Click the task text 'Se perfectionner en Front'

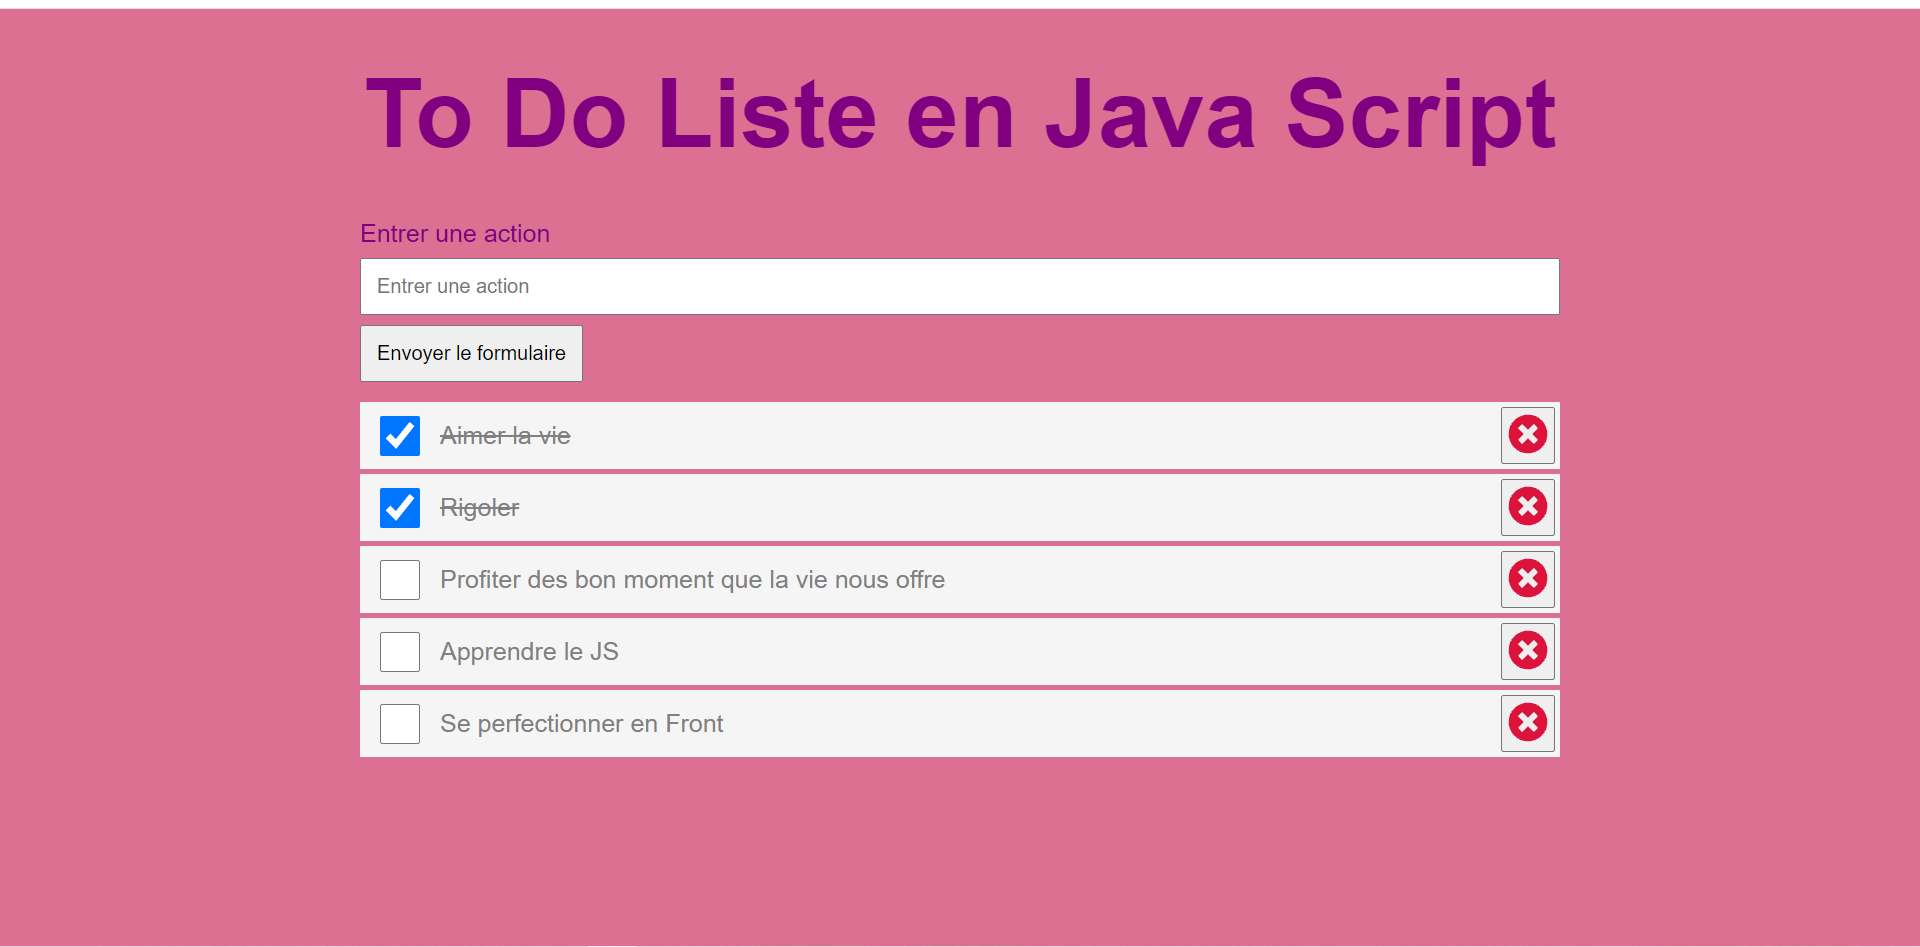582,723
